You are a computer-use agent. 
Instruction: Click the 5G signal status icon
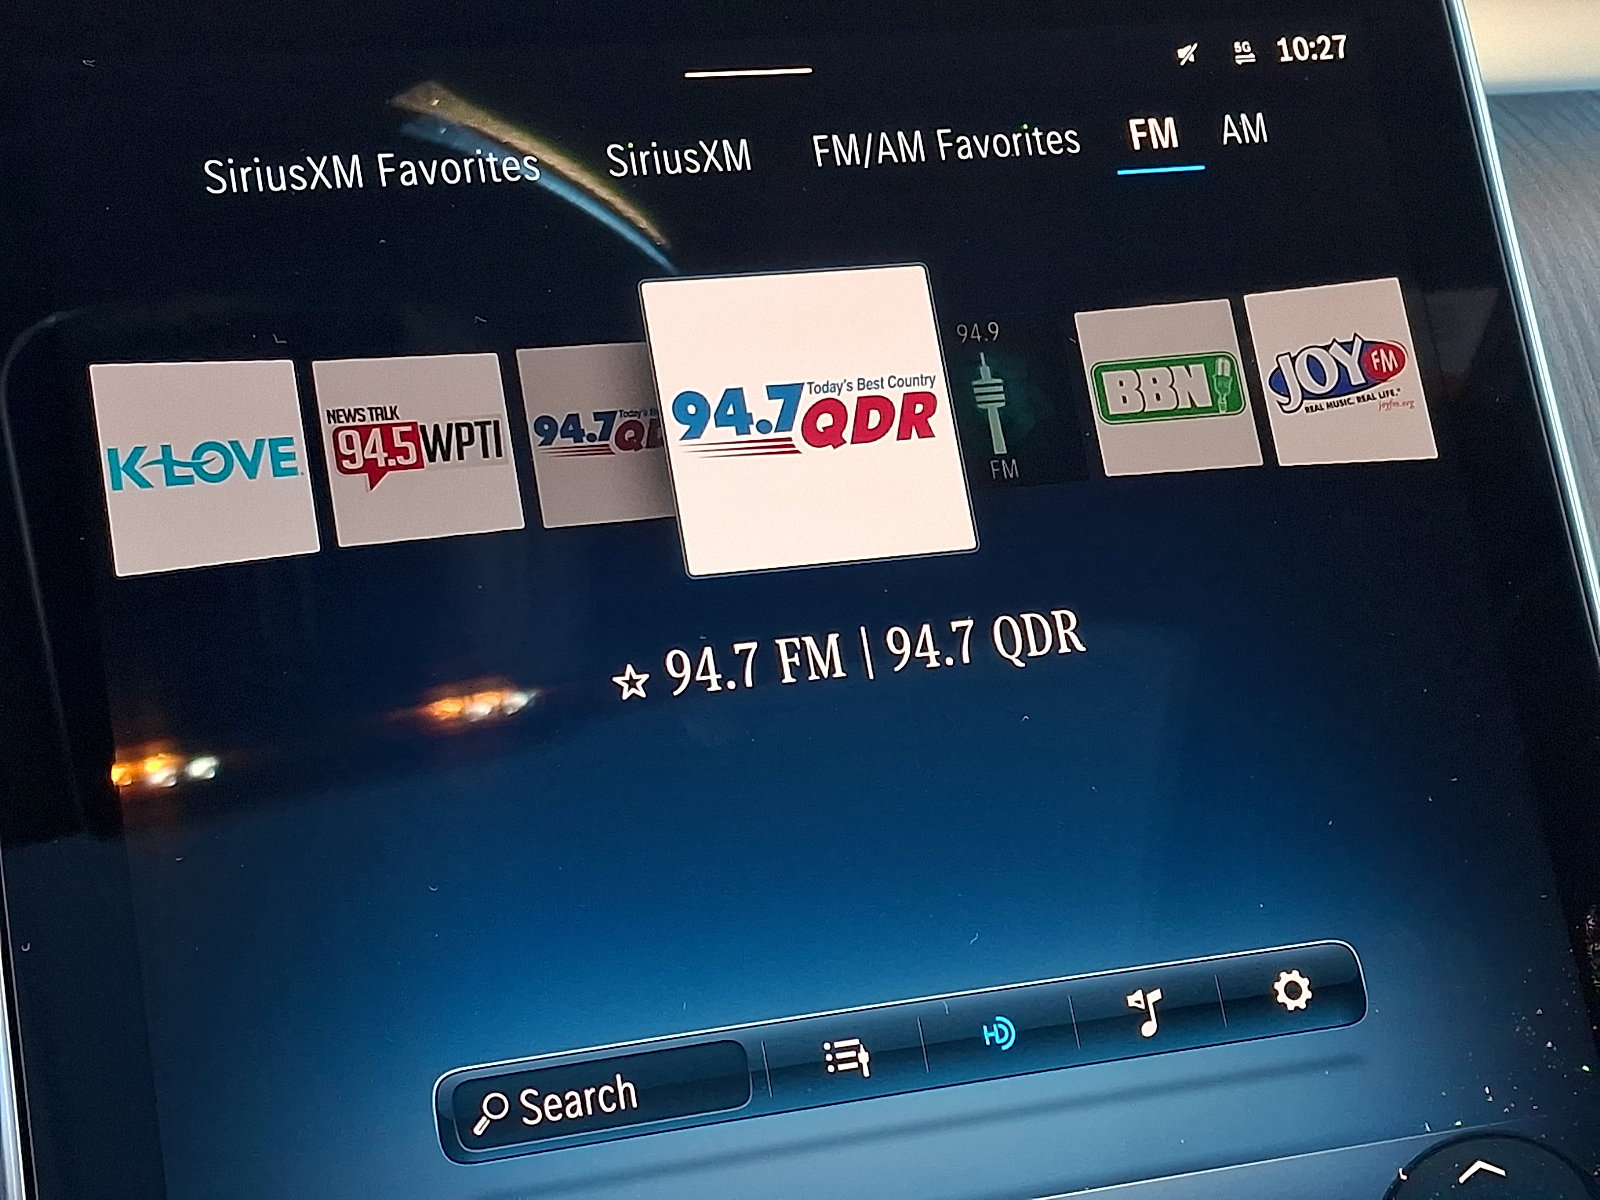(1243, 51)
